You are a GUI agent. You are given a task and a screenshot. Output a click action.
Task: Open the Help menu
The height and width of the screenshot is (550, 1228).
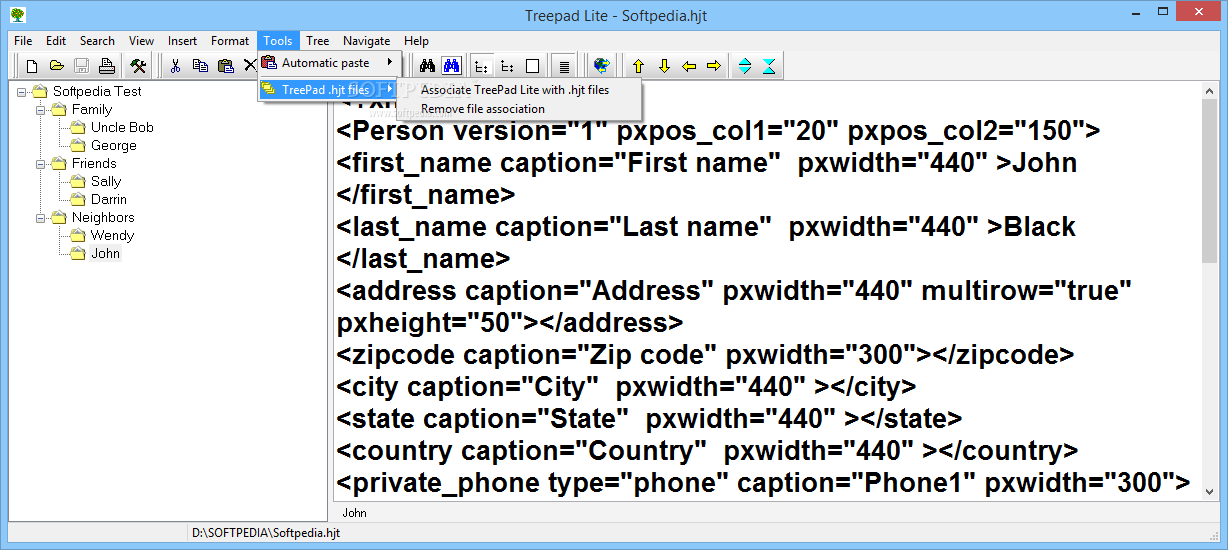417,41
